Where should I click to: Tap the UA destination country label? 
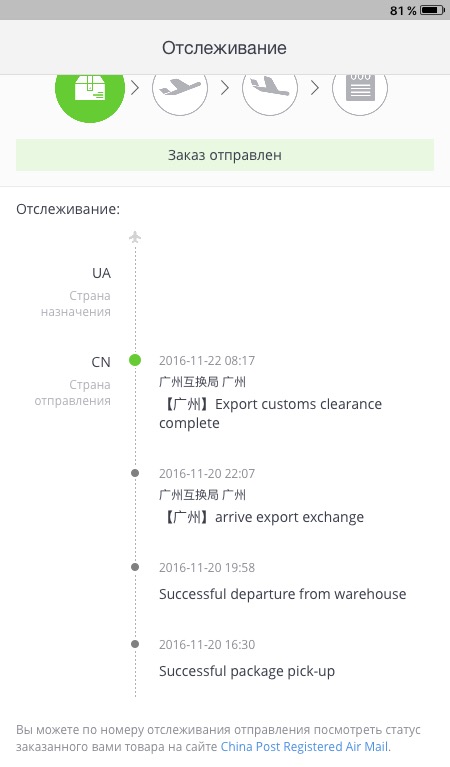101,273
